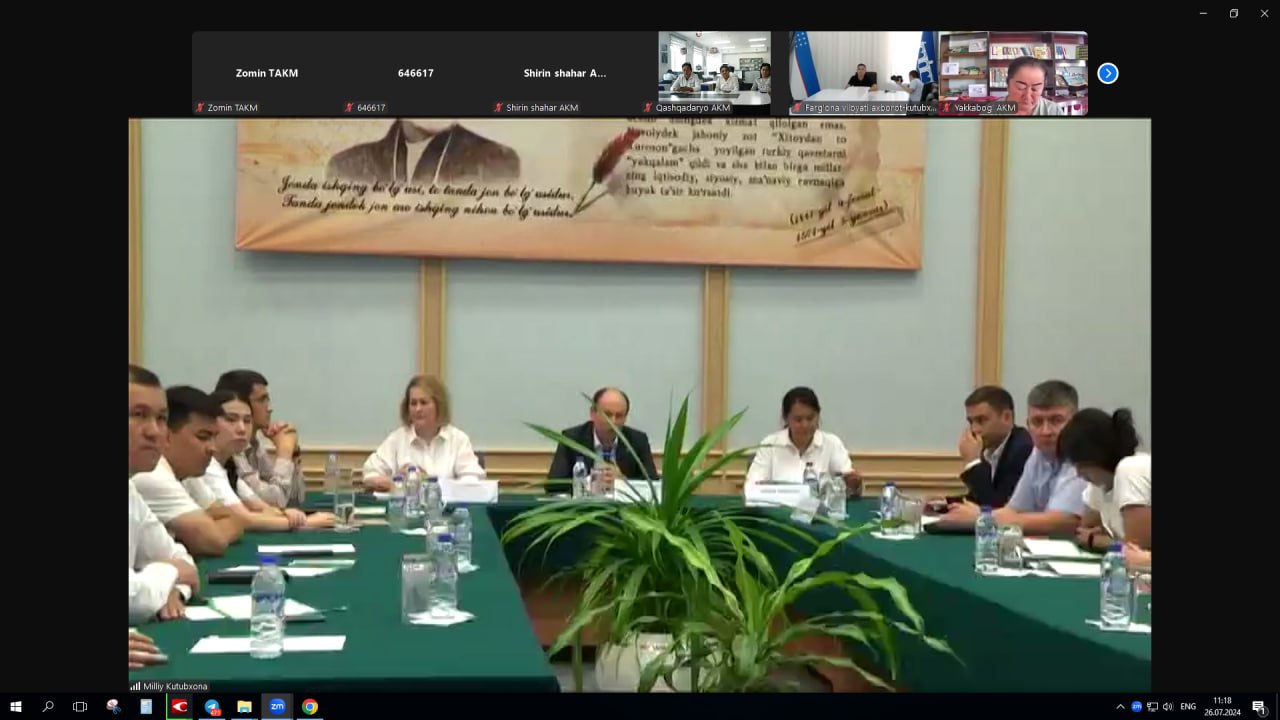Open the volume control in system tray
Viewport: 1280px width, 720px height.
pyautogui.click(x=1167, y=706)
